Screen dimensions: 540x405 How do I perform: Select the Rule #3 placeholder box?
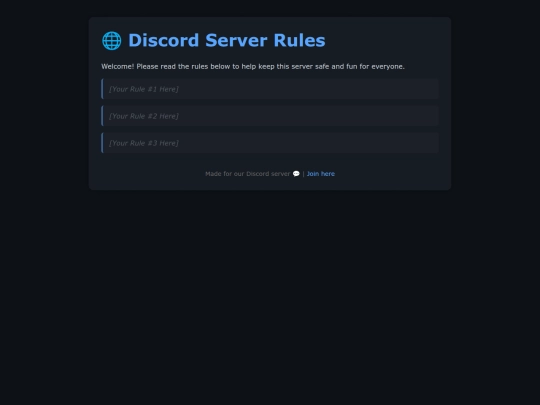click(x=270, y=143)
